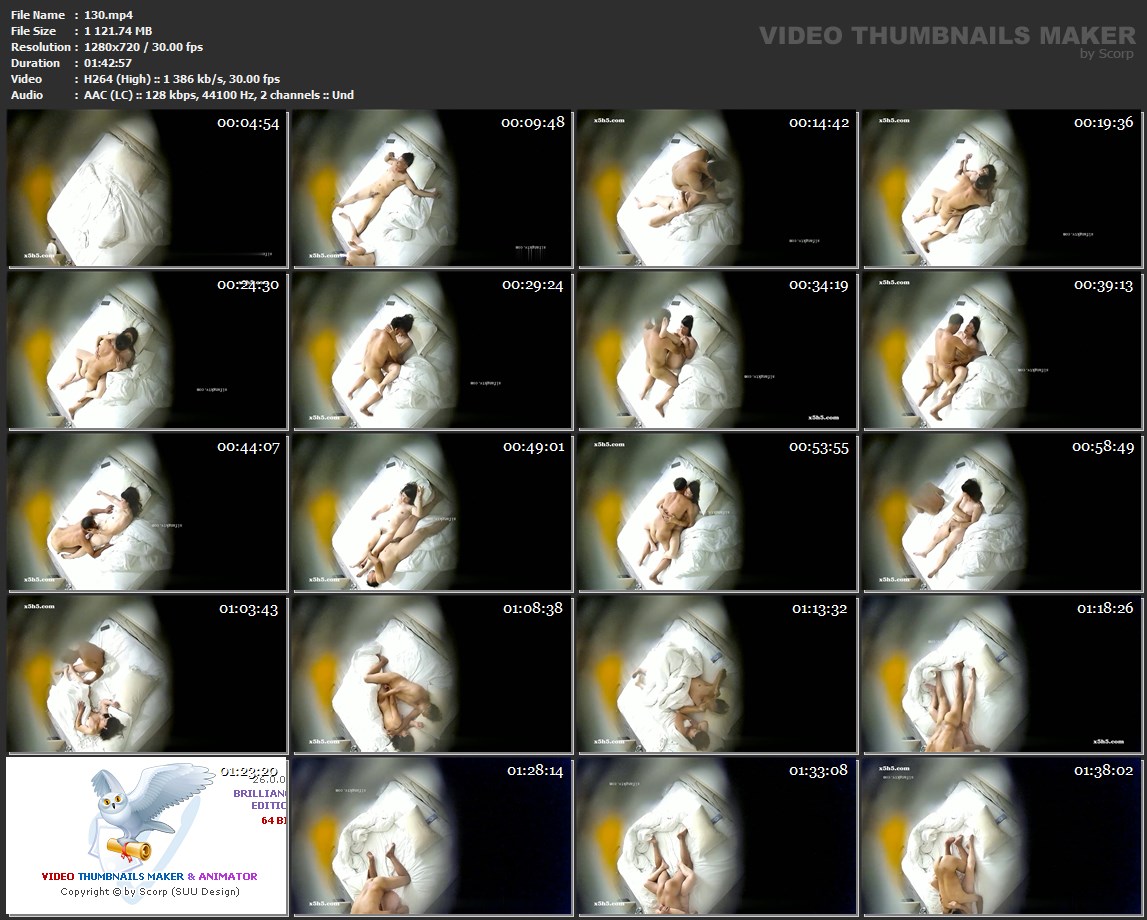Select the file size value 1 121.74 MB

(118, 31)
